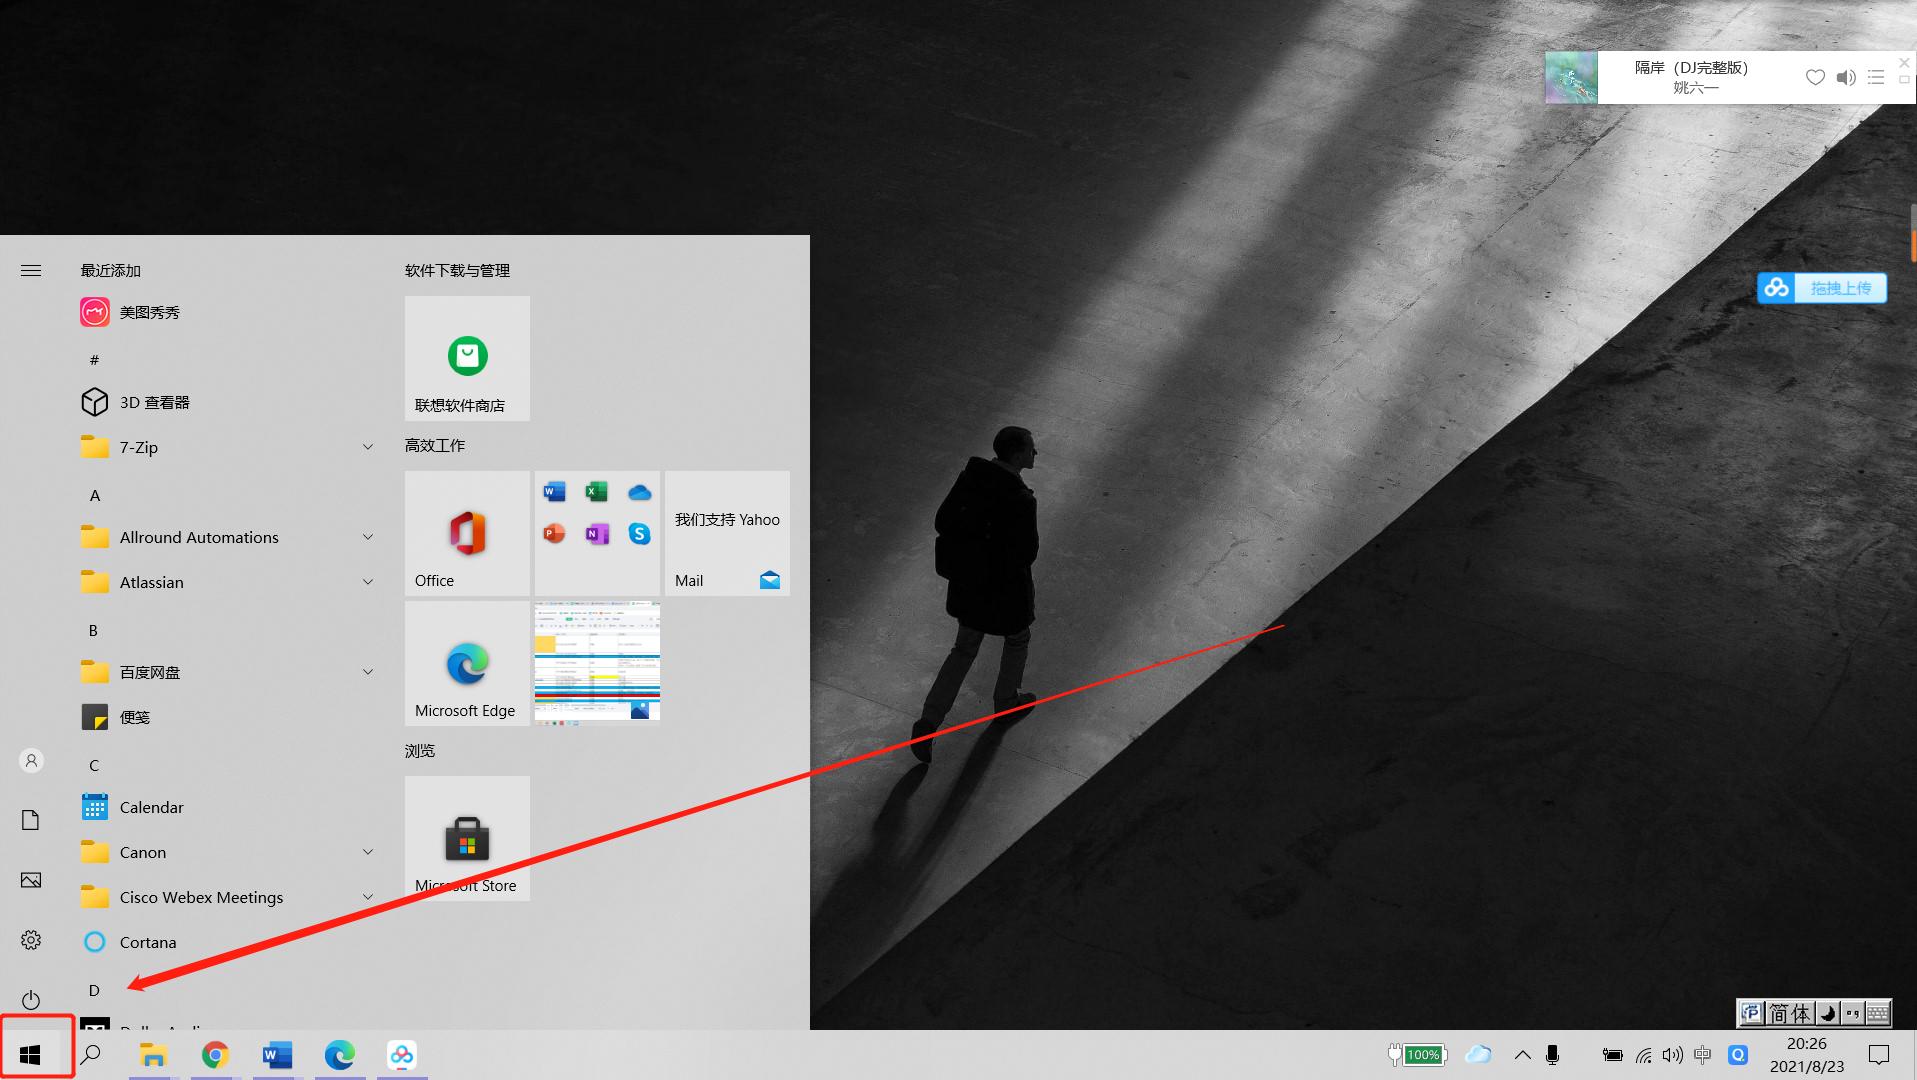Launch the Calendar app
Viewport: 1917px width, 1080px height.
tap(227, 807)
